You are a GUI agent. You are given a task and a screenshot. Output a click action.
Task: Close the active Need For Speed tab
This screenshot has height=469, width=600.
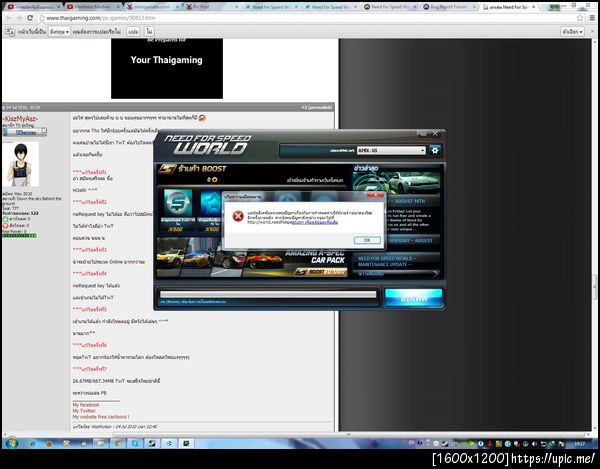pyautogui.click(x=533, y=7)
